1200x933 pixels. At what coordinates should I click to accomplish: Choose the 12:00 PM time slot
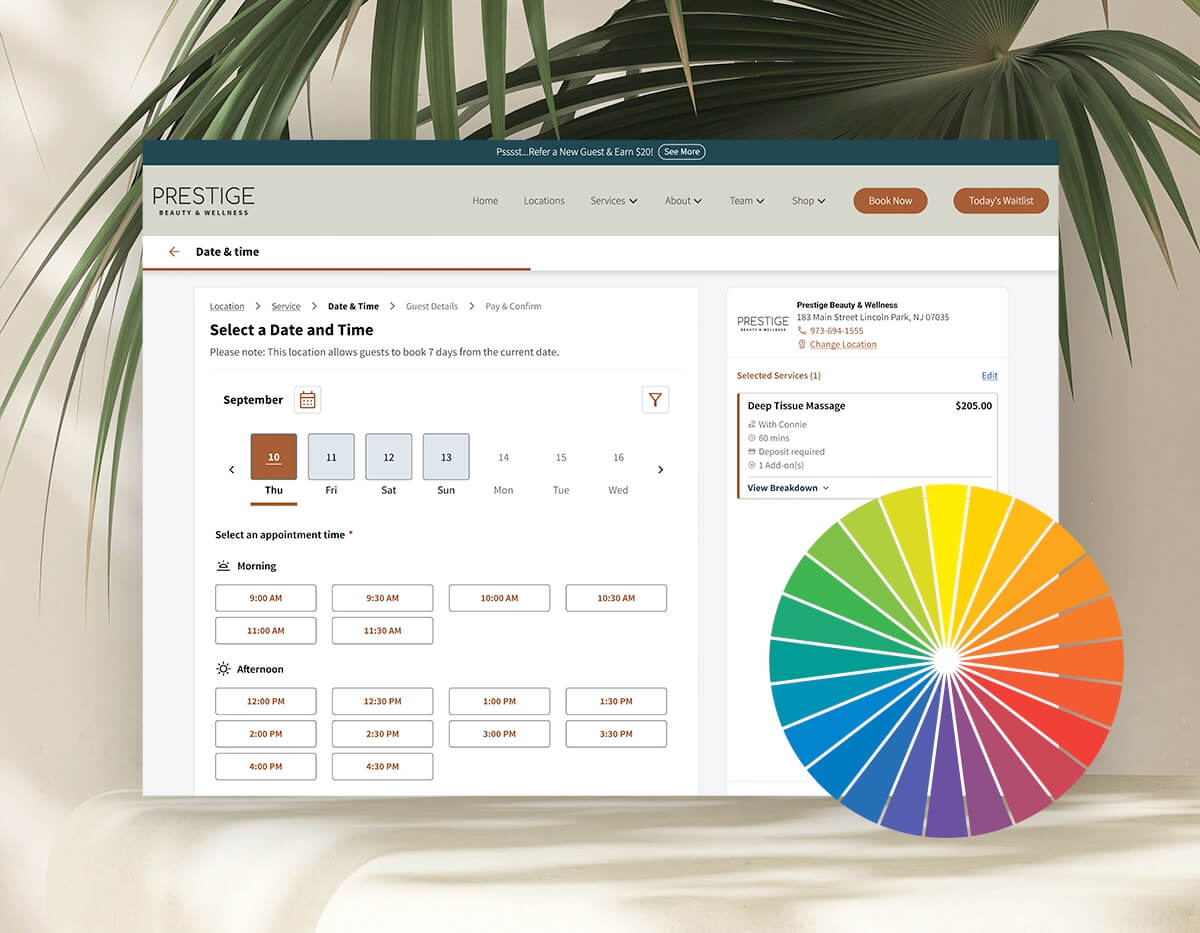point(266,701)
